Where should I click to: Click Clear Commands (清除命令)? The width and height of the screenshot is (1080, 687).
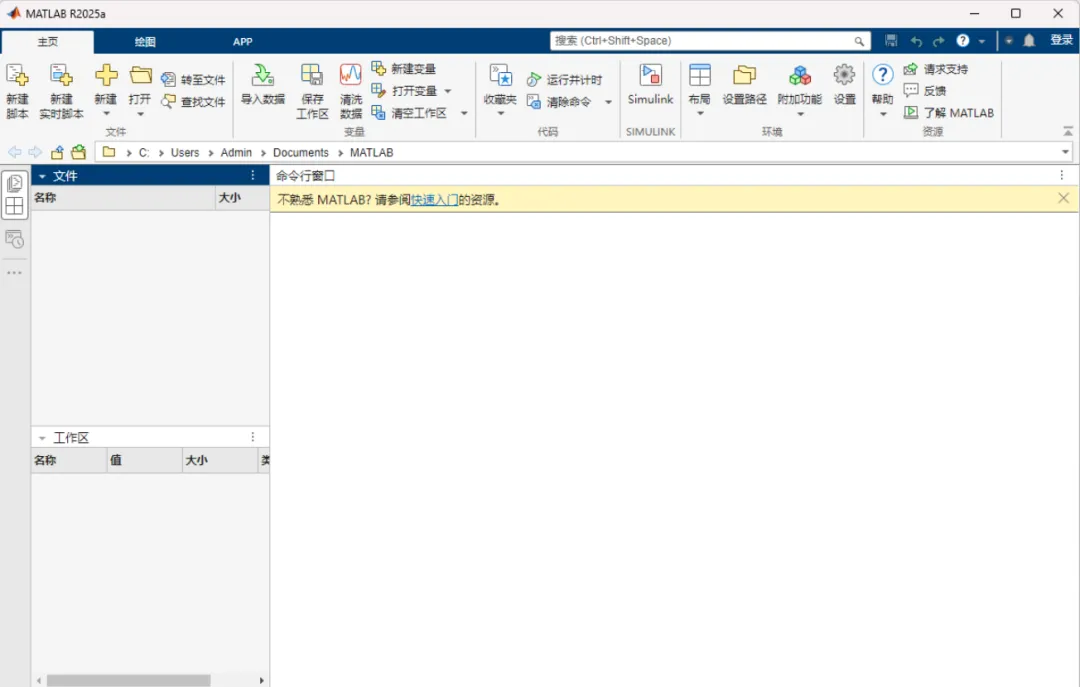point(559,101)
